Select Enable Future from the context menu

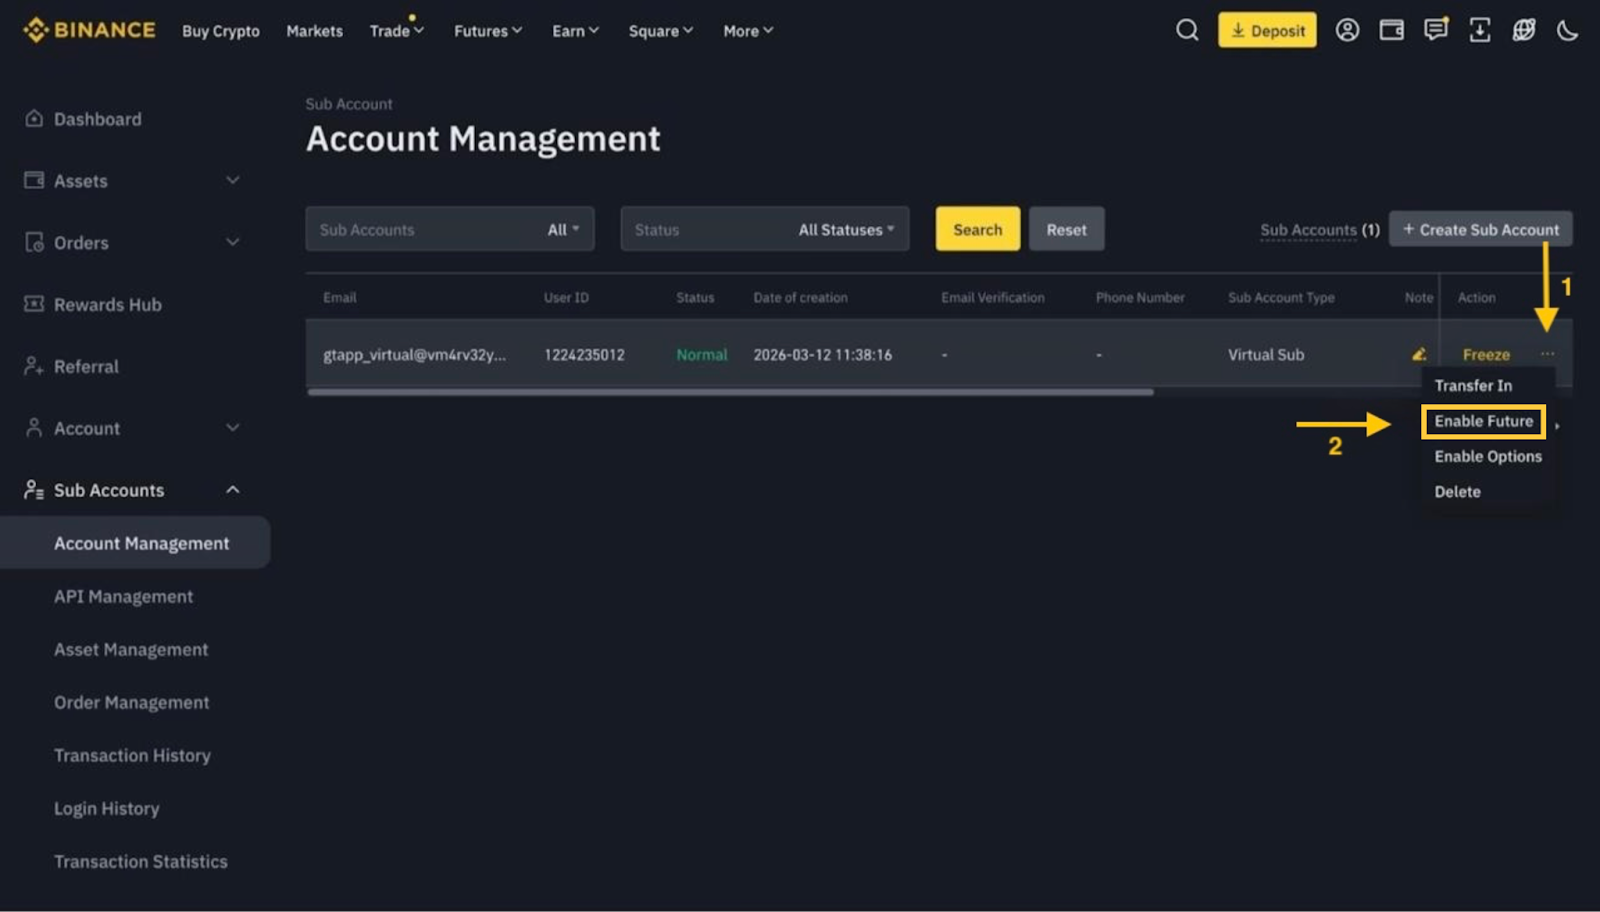1483,421
